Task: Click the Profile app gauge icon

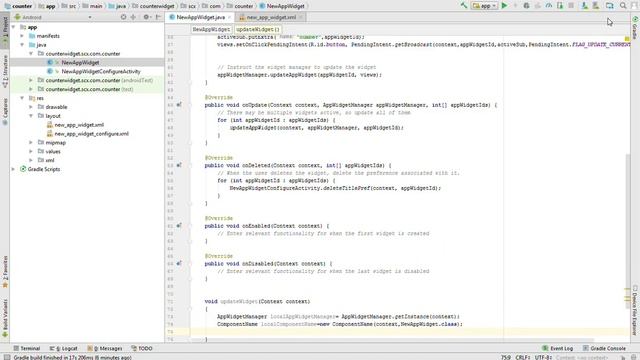Action: (x=549, y=6)
